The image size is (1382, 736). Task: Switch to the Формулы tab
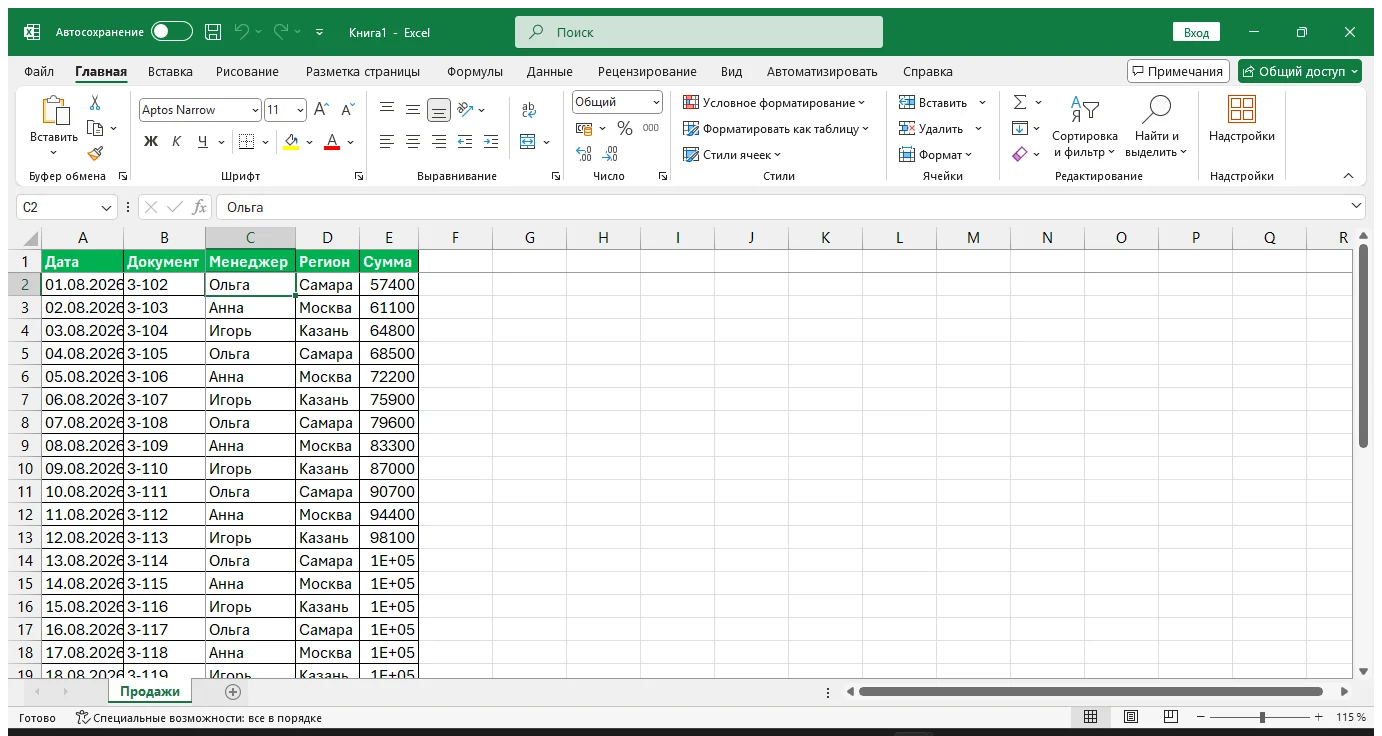pyautogui.click(x=475, y=72)
